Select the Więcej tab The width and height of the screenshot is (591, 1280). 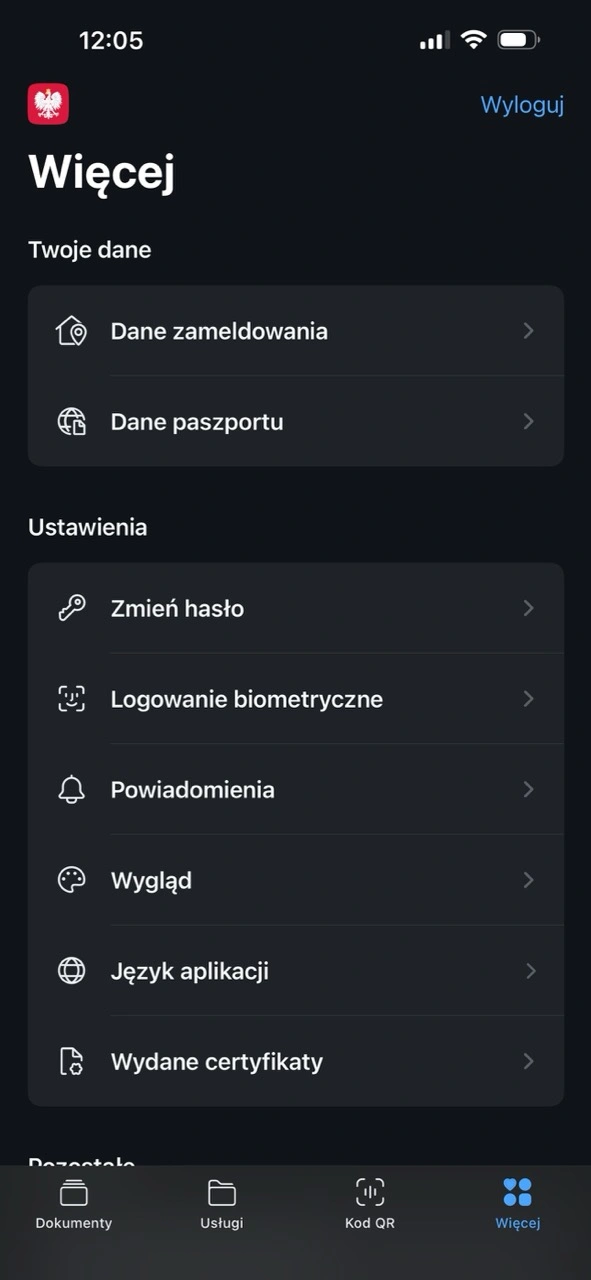pos(518,1204)
